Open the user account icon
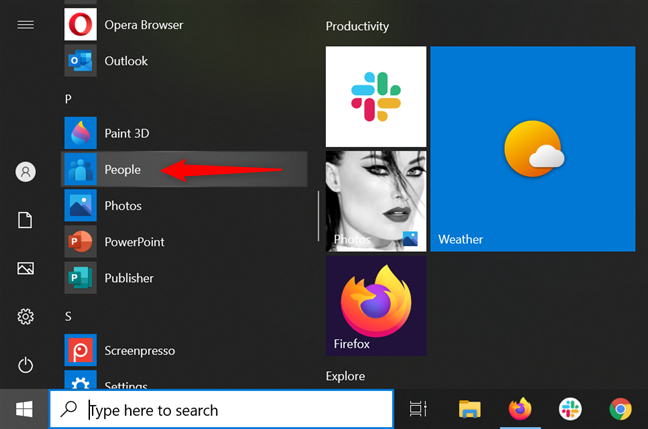The width and height of the screenshot is (648, 429). pyautogui.click(x=26, y=172)
